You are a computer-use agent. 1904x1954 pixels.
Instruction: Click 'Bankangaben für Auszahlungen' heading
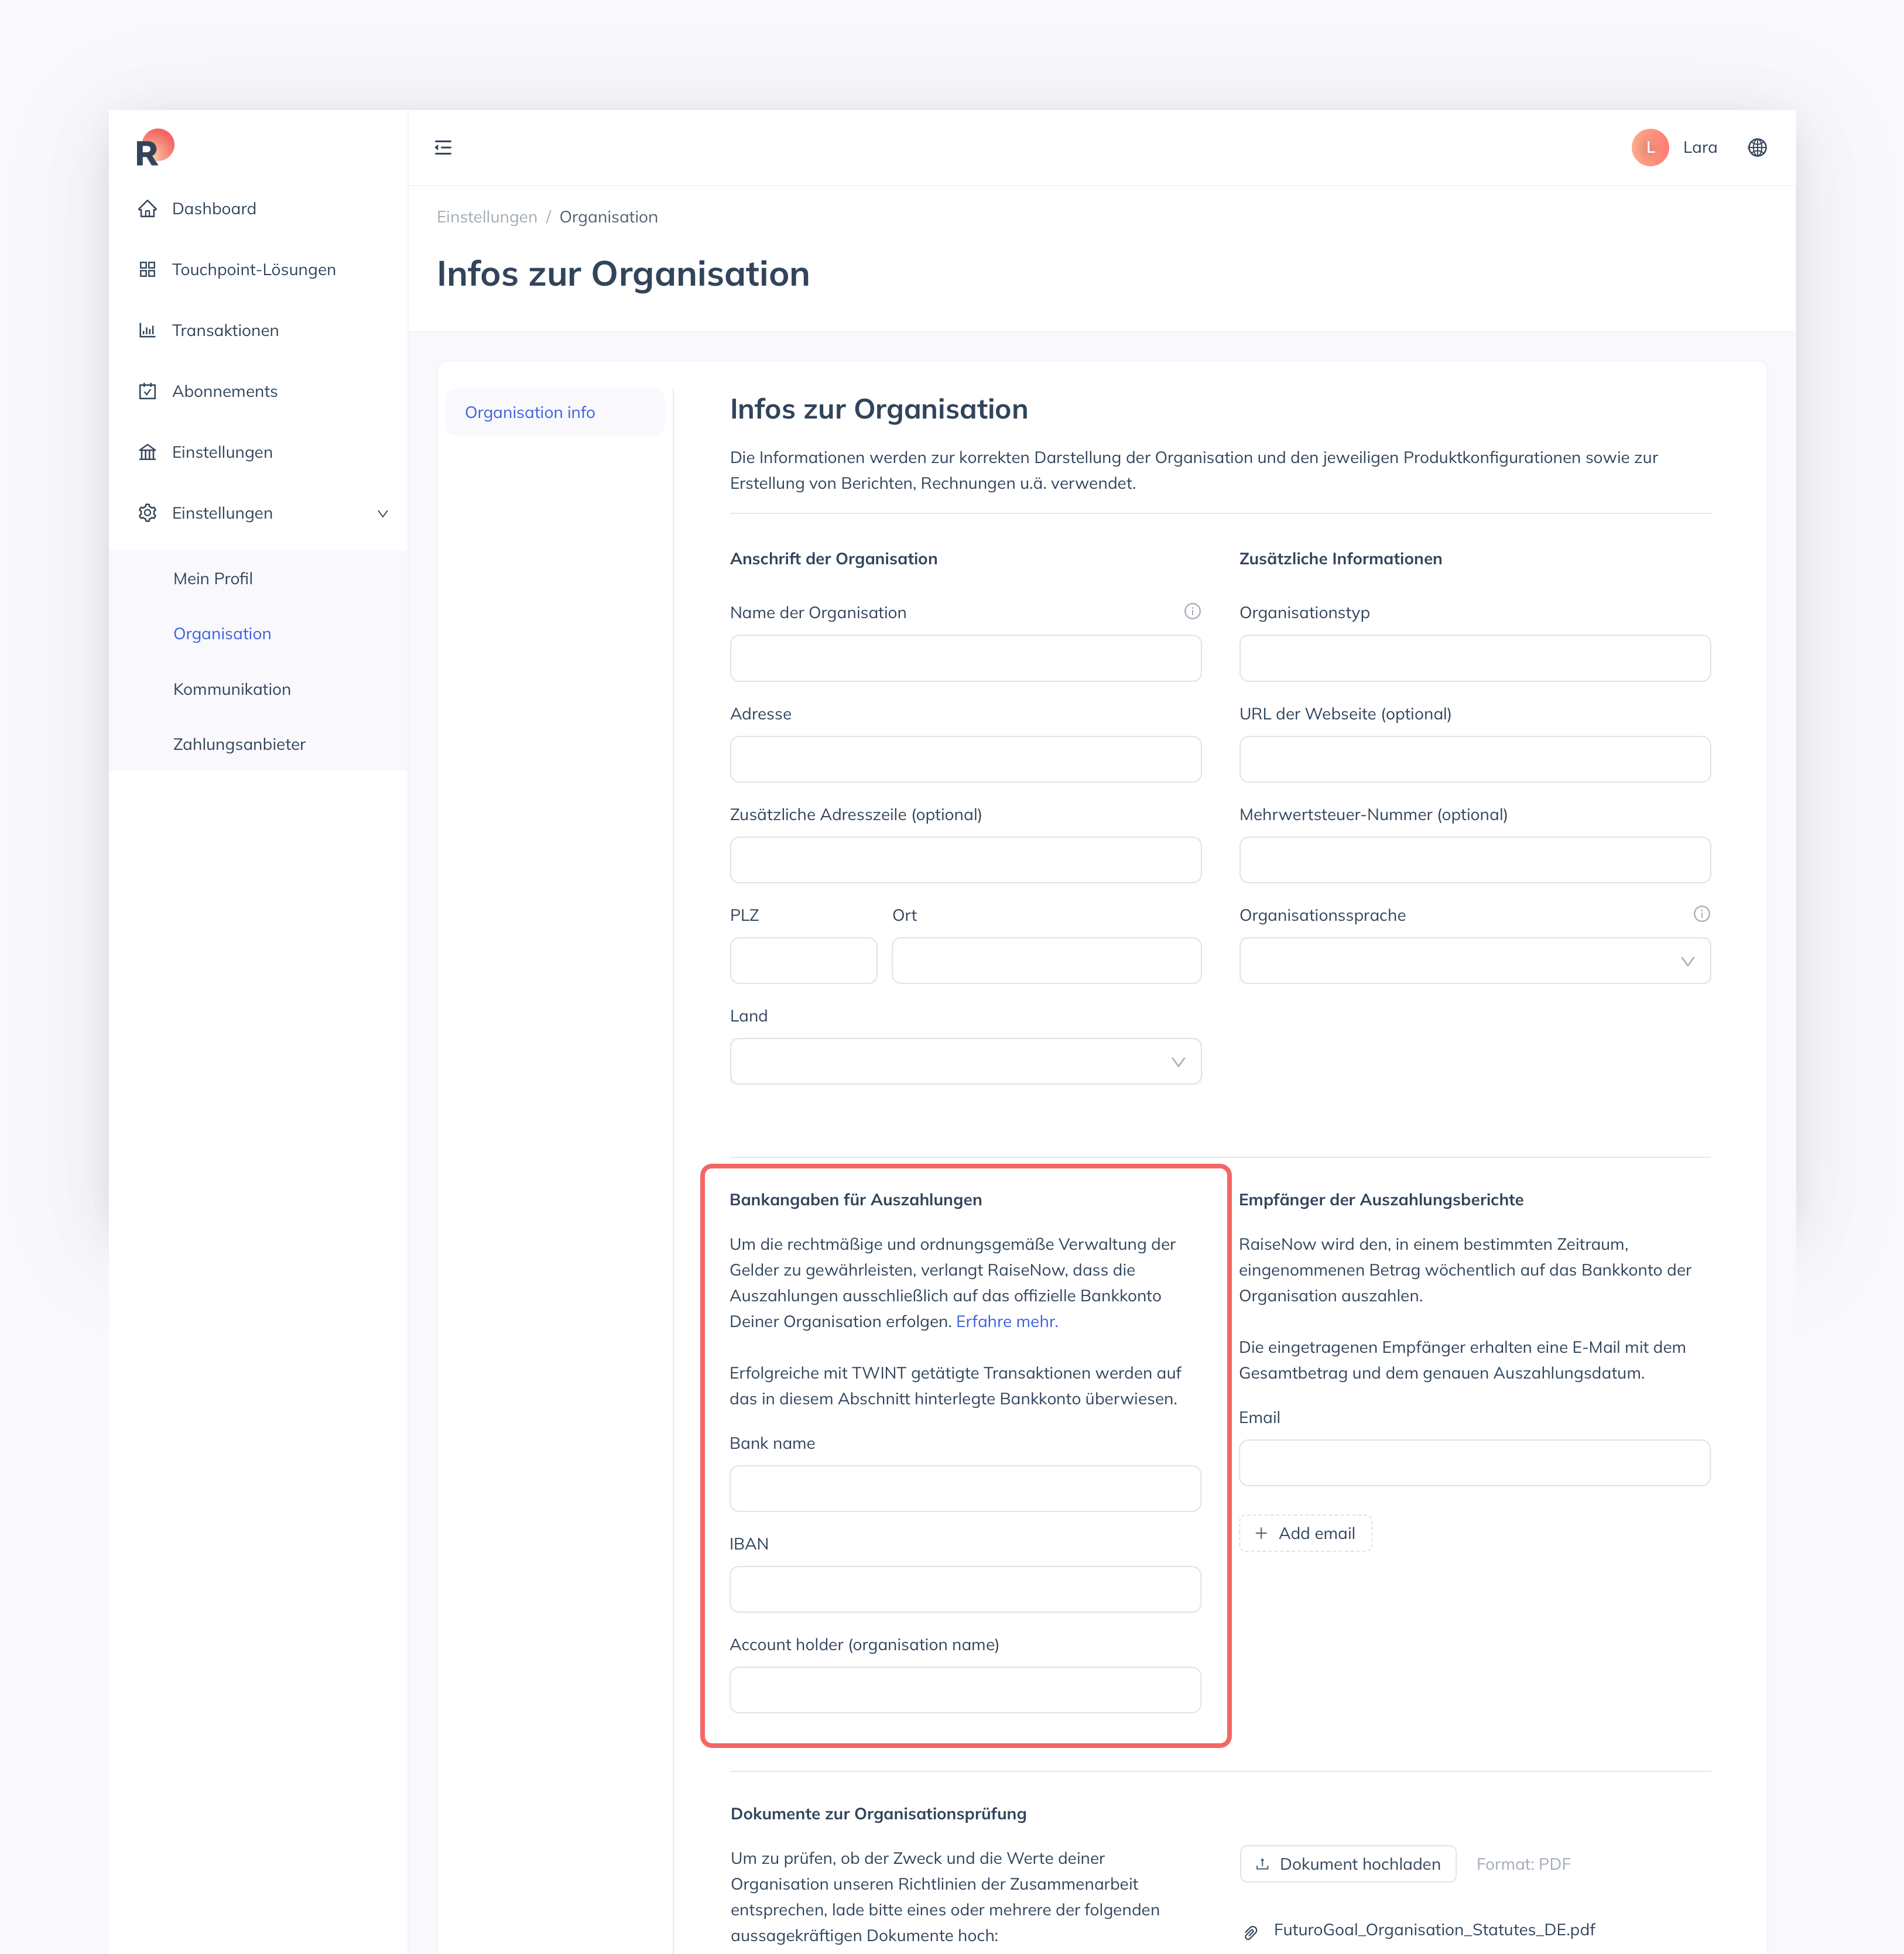pyautogui.click(x=855, y=1199)
